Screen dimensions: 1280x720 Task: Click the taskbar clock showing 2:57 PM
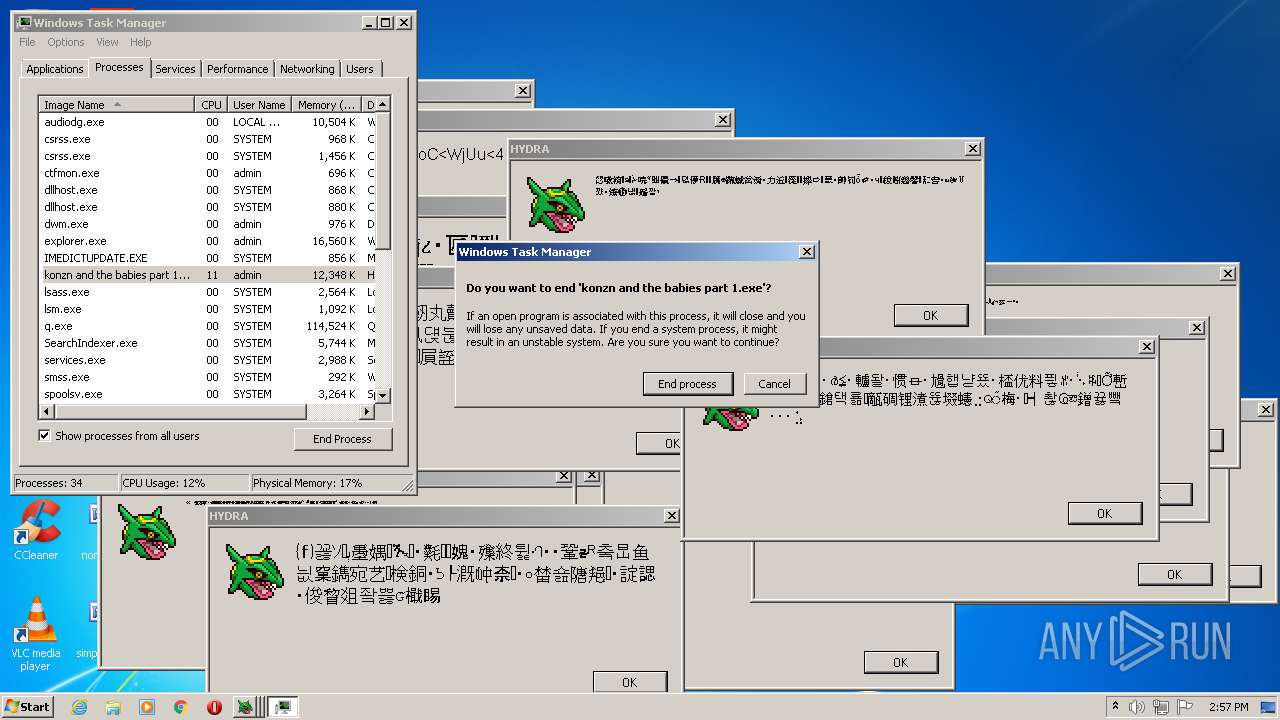click(1228, 707)
